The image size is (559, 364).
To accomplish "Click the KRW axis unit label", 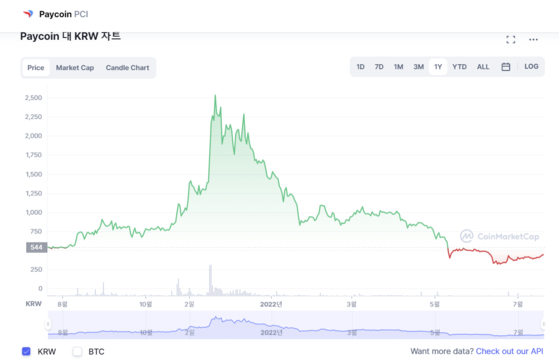I will (34, 304).
